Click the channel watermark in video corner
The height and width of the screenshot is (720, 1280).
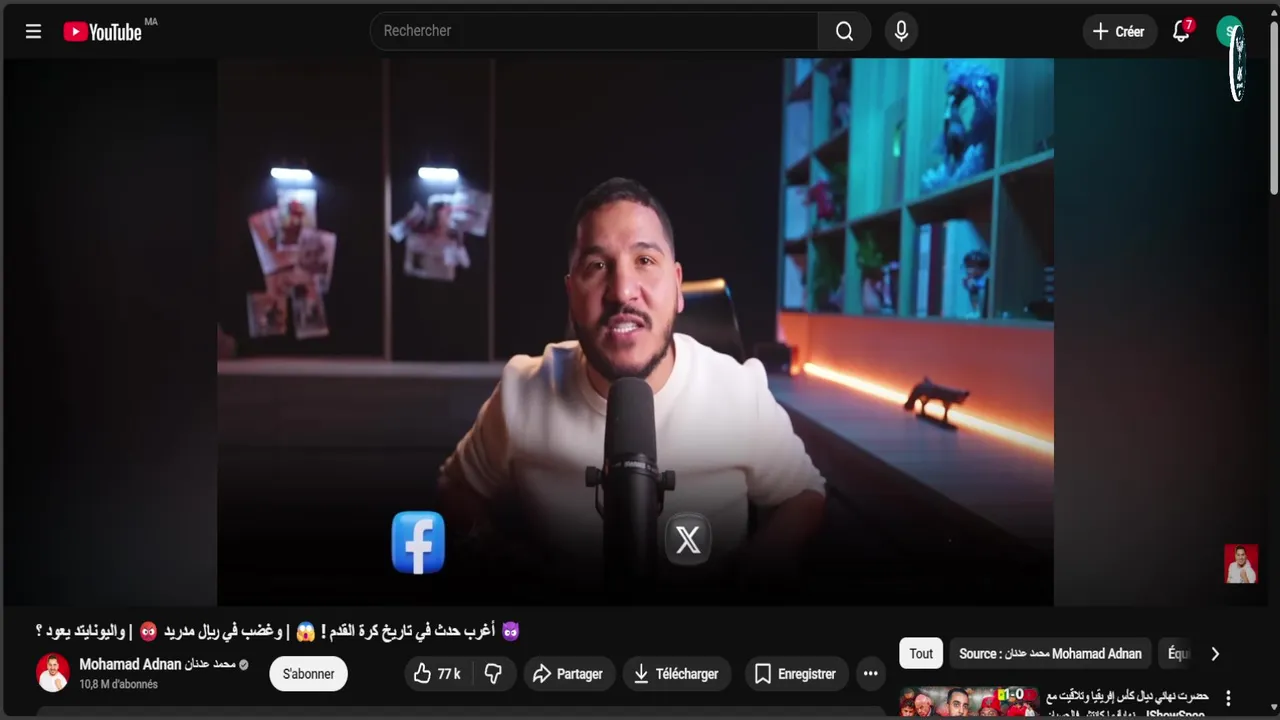1241,564
